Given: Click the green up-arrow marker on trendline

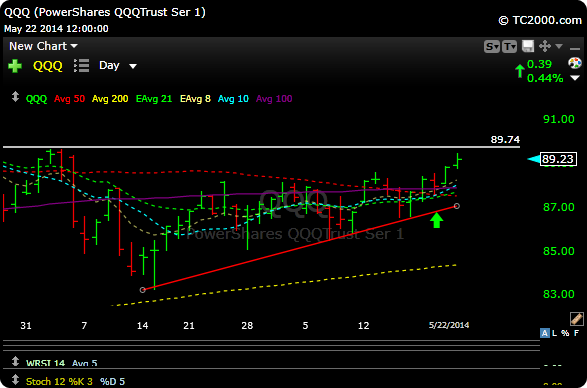Looking at the screenshot, I should [436, 220].
